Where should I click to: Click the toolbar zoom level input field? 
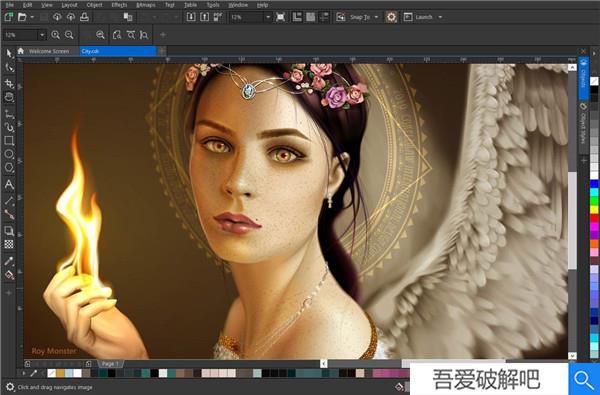(x=247, y=17)
